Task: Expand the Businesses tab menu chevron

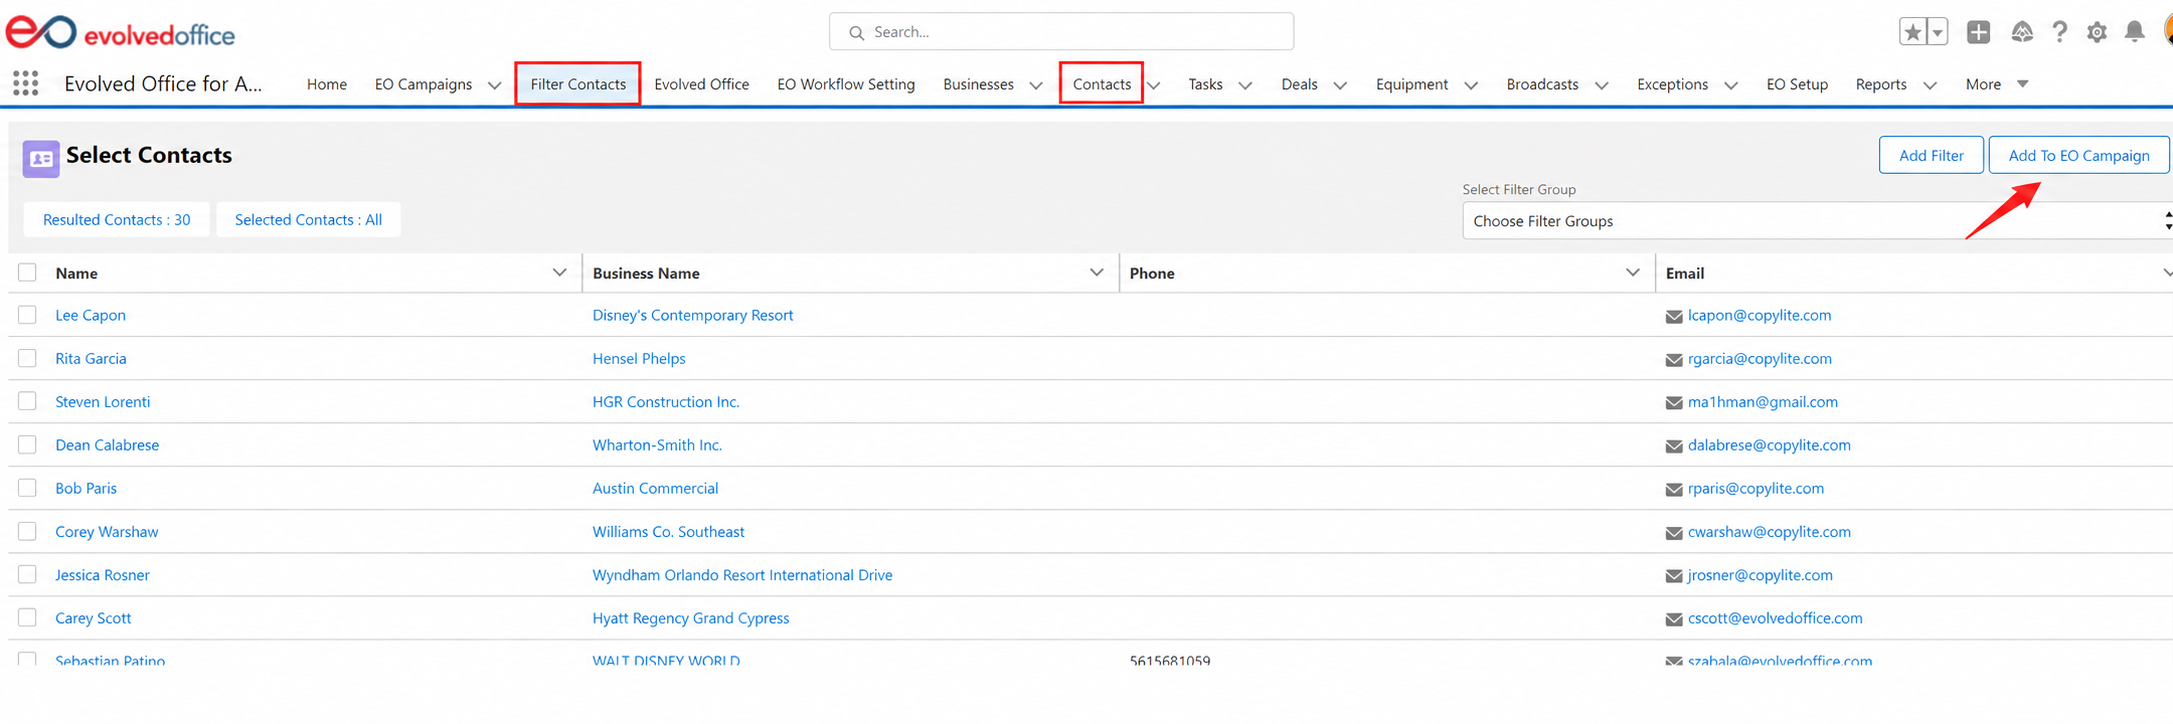Action: pyautogui.click(x=1036, y=85)
